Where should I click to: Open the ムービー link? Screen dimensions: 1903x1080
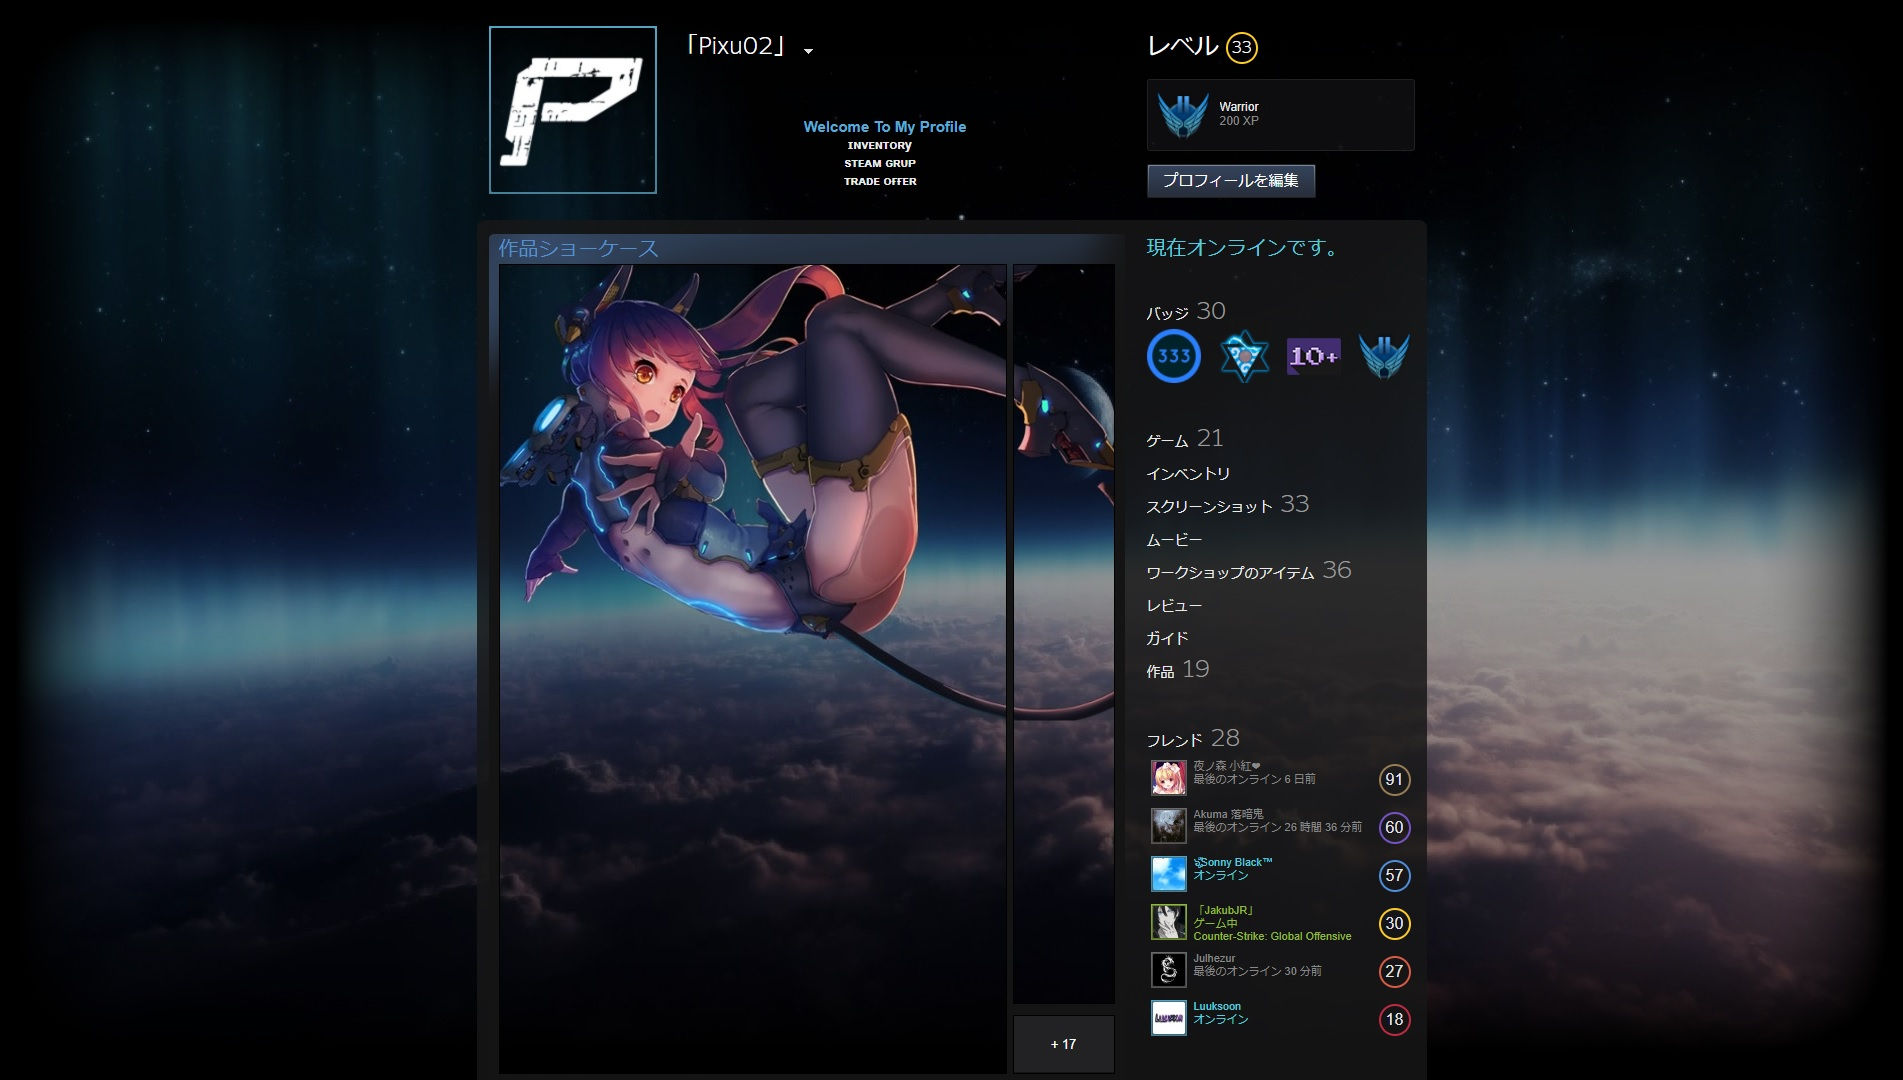pos(1174,540)
